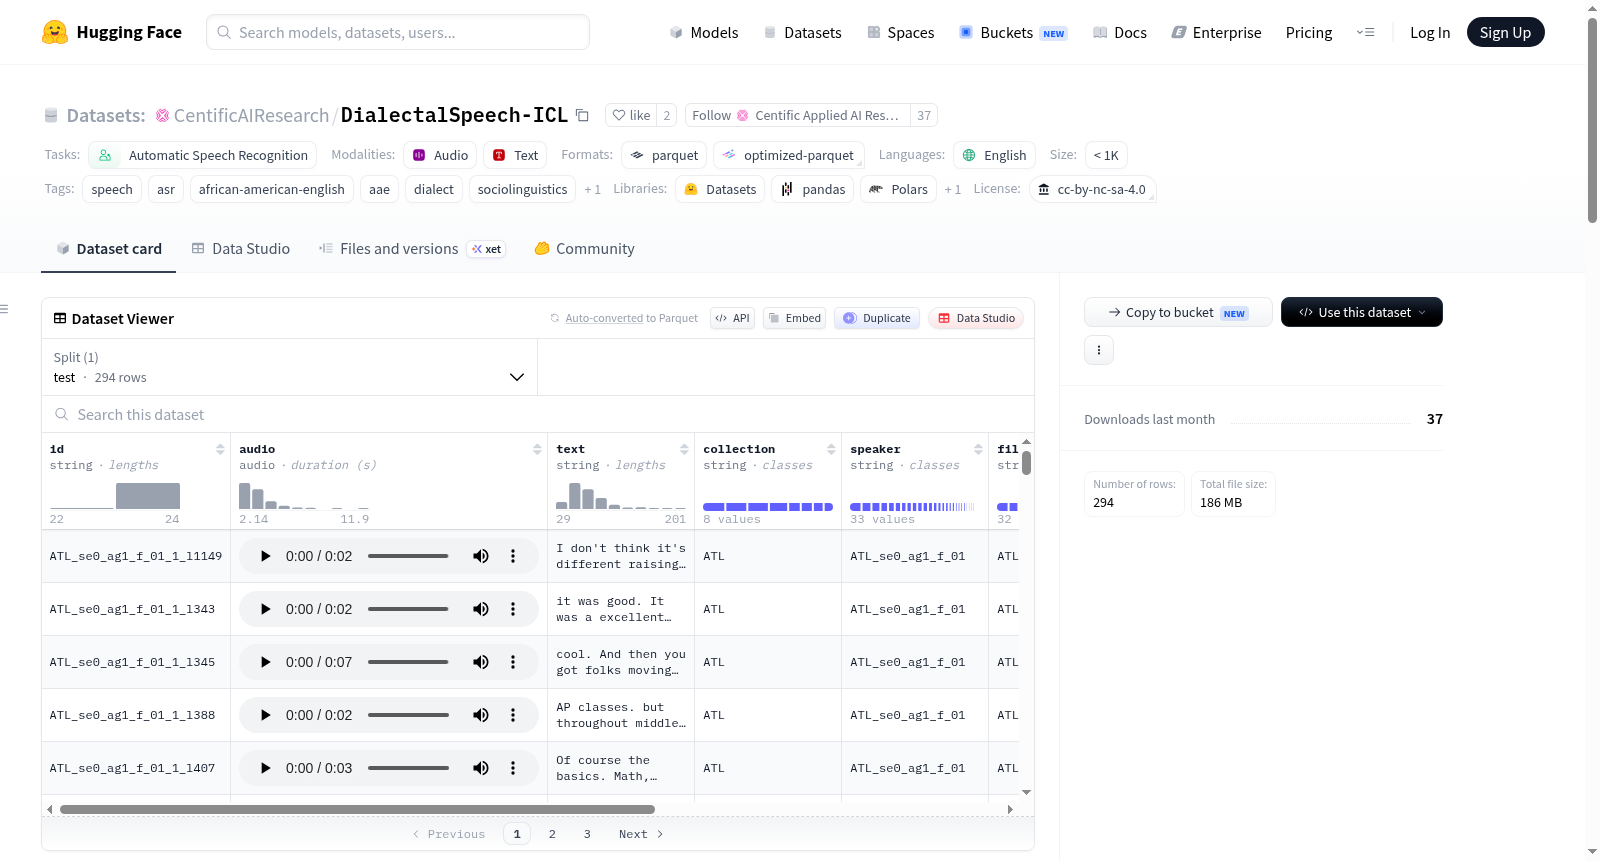Expand the navigation more-menu icon
Image resolution: width=1600 pixels, height=861 pixels.
tap(1365, 32)
